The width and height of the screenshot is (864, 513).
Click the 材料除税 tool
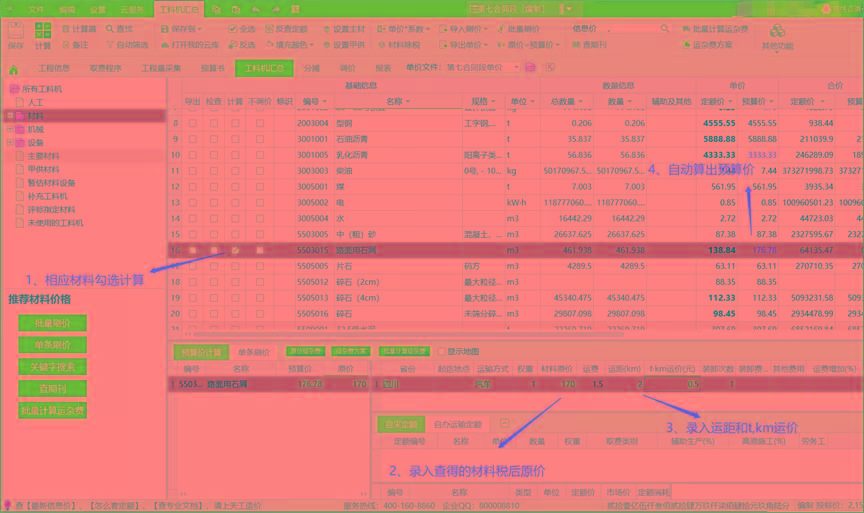point(399,45)
